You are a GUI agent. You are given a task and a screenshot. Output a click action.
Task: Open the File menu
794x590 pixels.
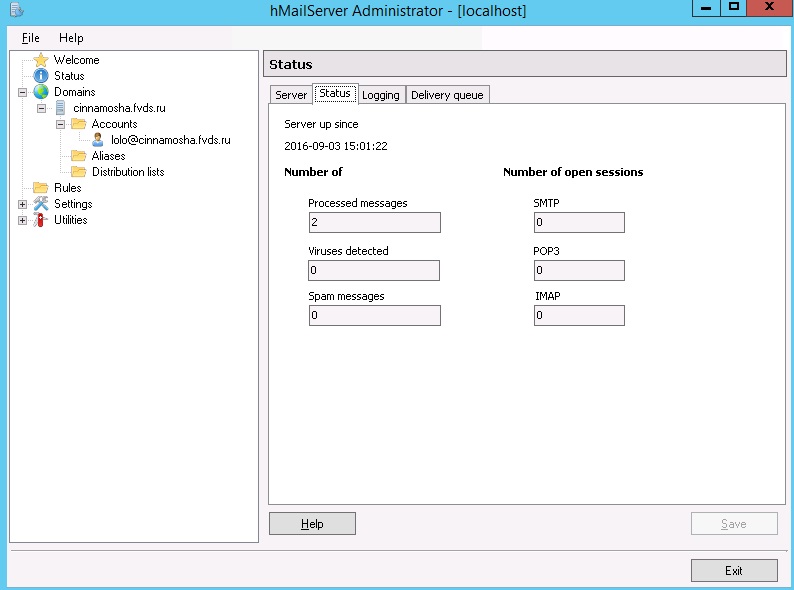tap(30, 38)
